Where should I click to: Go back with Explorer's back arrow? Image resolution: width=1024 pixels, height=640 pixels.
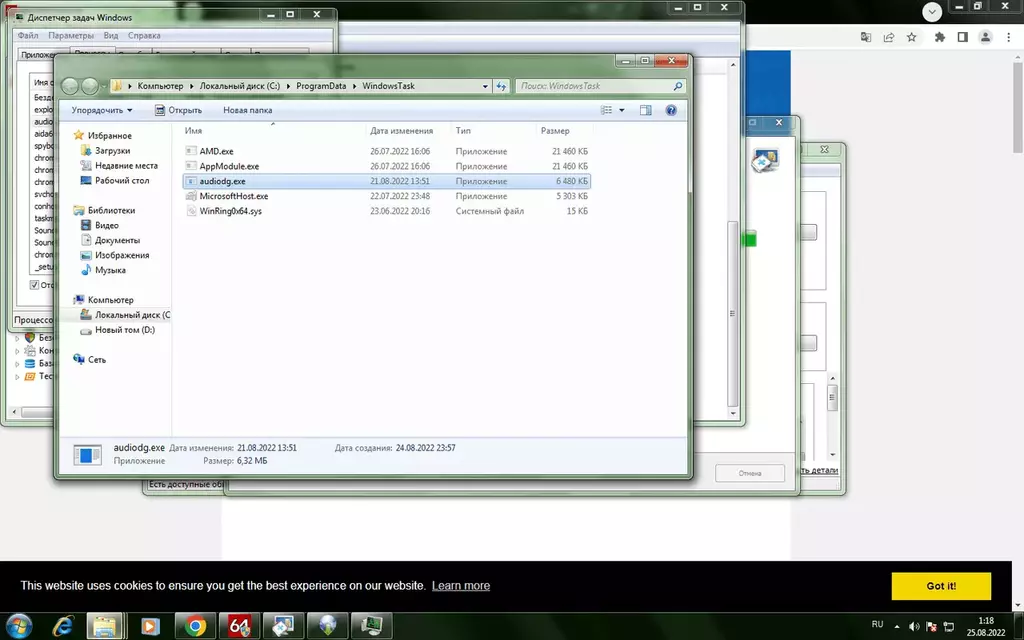[x=70, y=86]
